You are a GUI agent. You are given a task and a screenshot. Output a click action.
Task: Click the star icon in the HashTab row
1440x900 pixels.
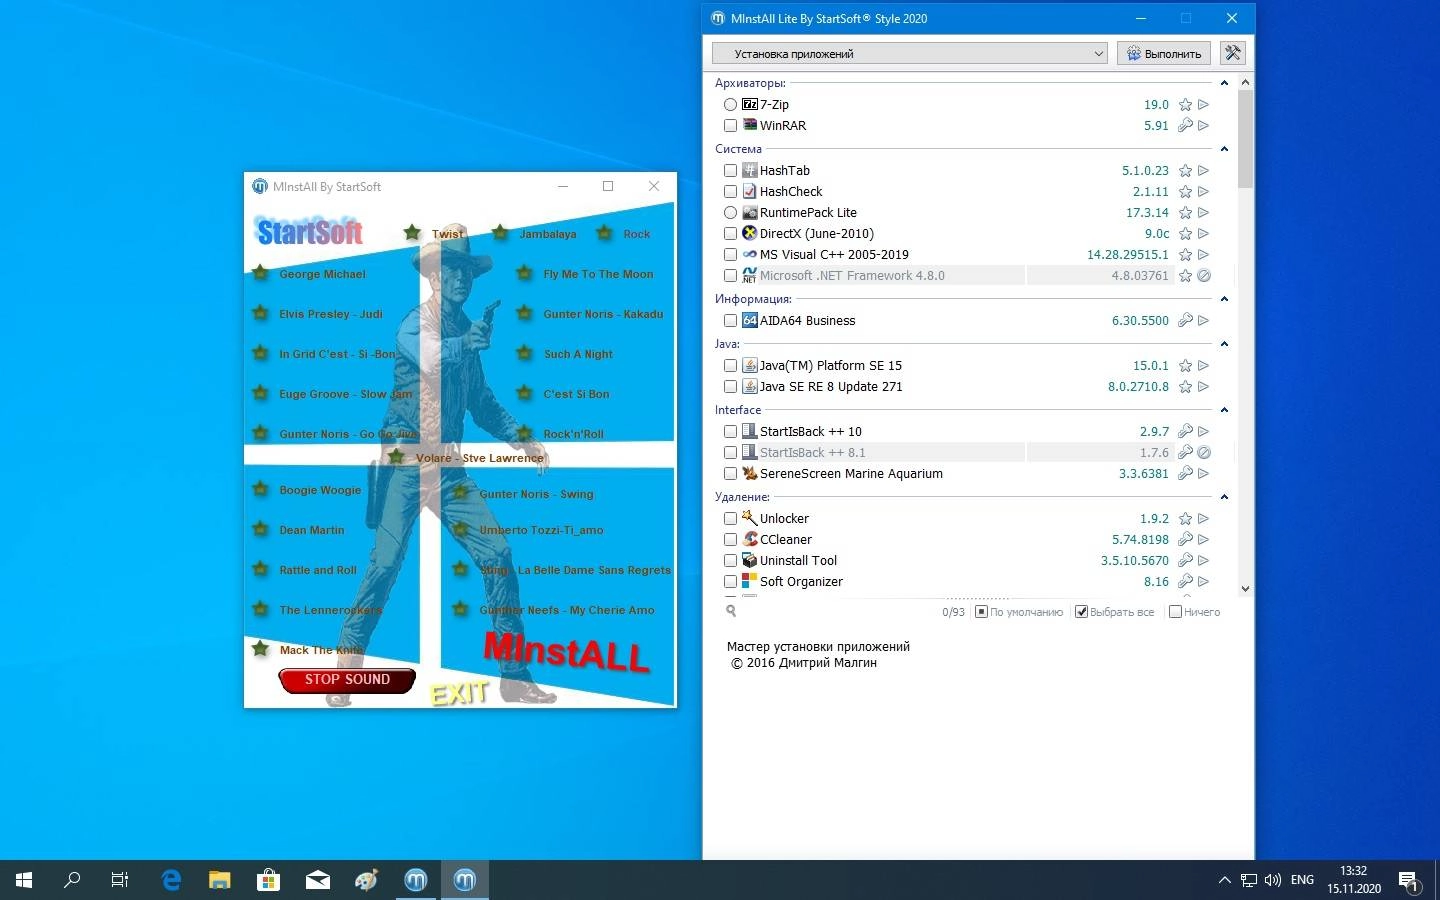1185,171
